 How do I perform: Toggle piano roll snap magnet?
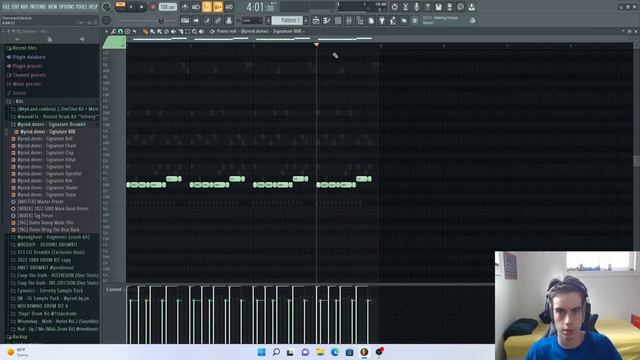click(120, 31)
